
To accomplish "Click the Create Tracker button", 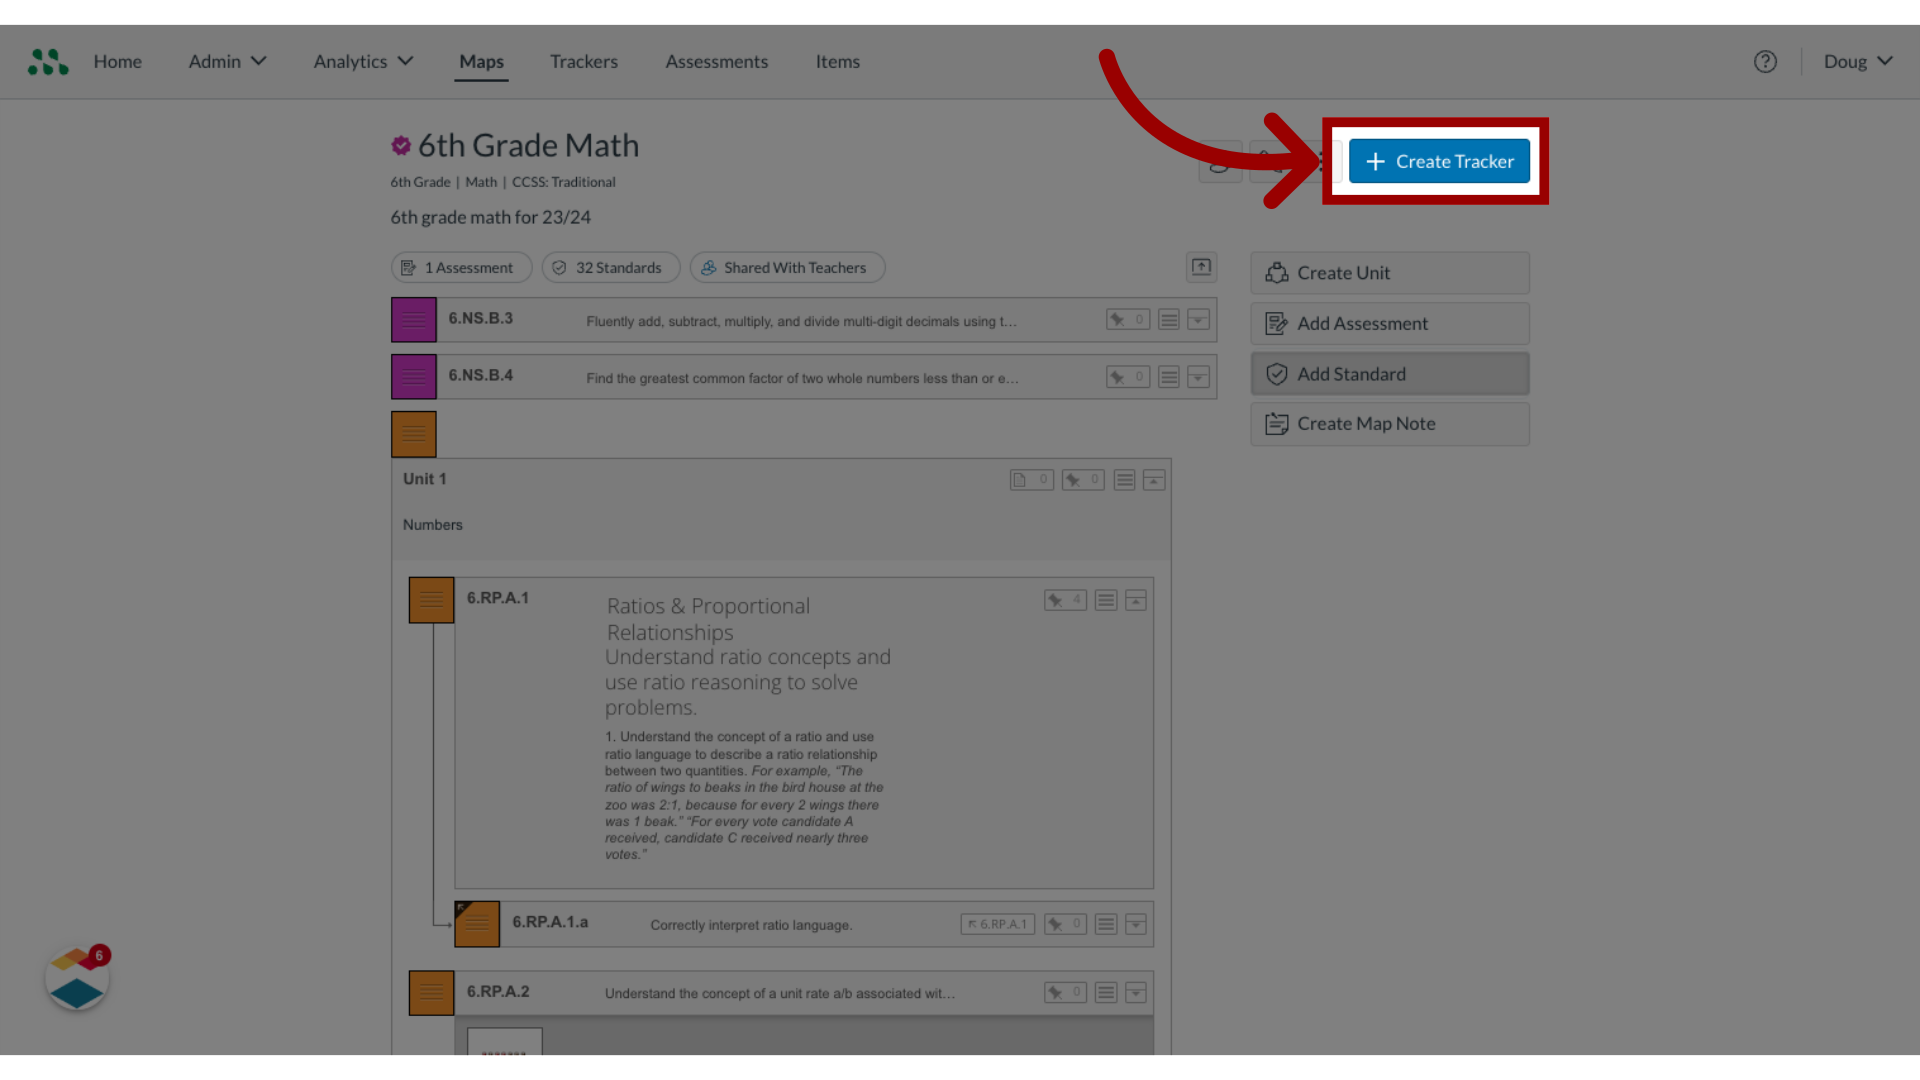I will 1439,161.
